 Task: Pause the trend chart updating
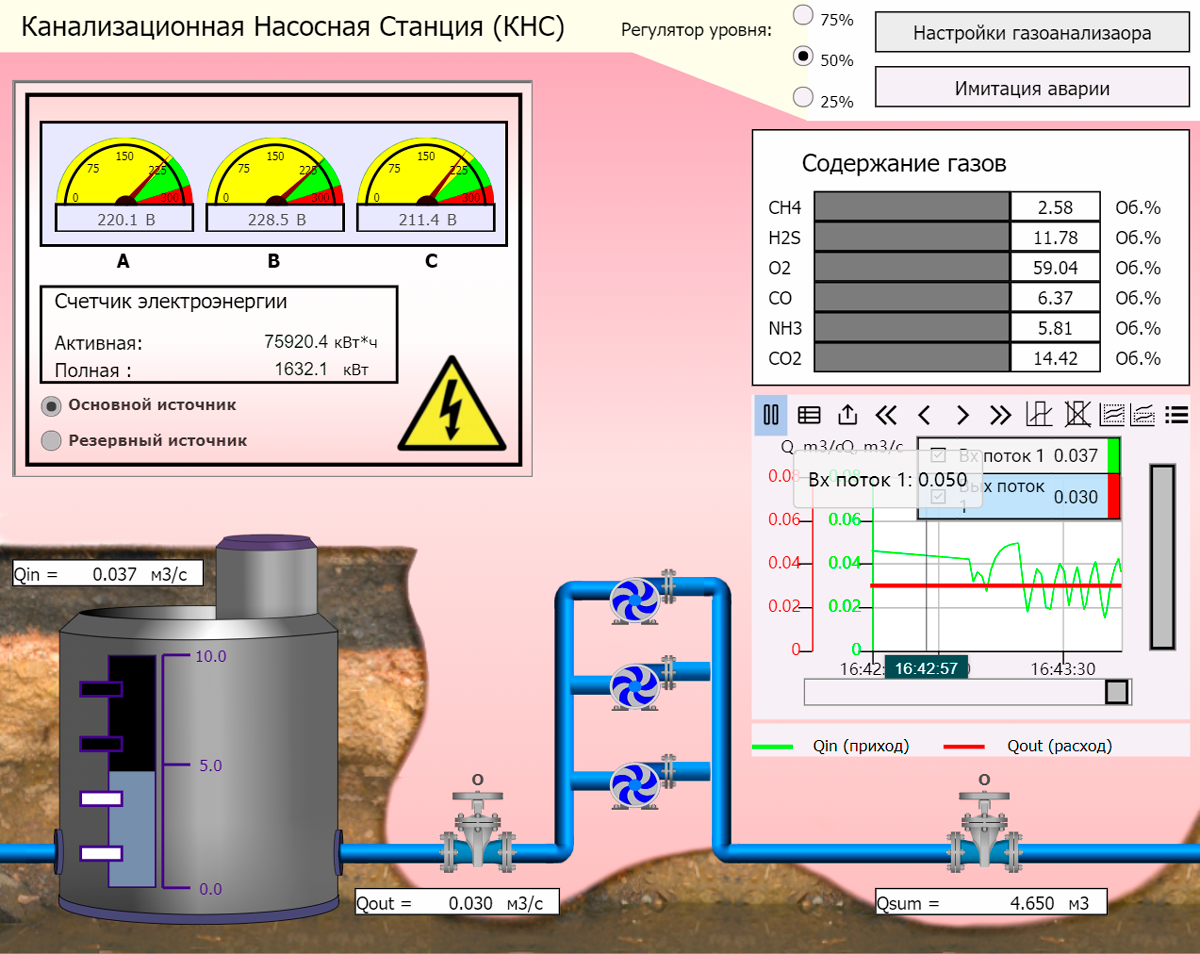[x=771, y=415]
